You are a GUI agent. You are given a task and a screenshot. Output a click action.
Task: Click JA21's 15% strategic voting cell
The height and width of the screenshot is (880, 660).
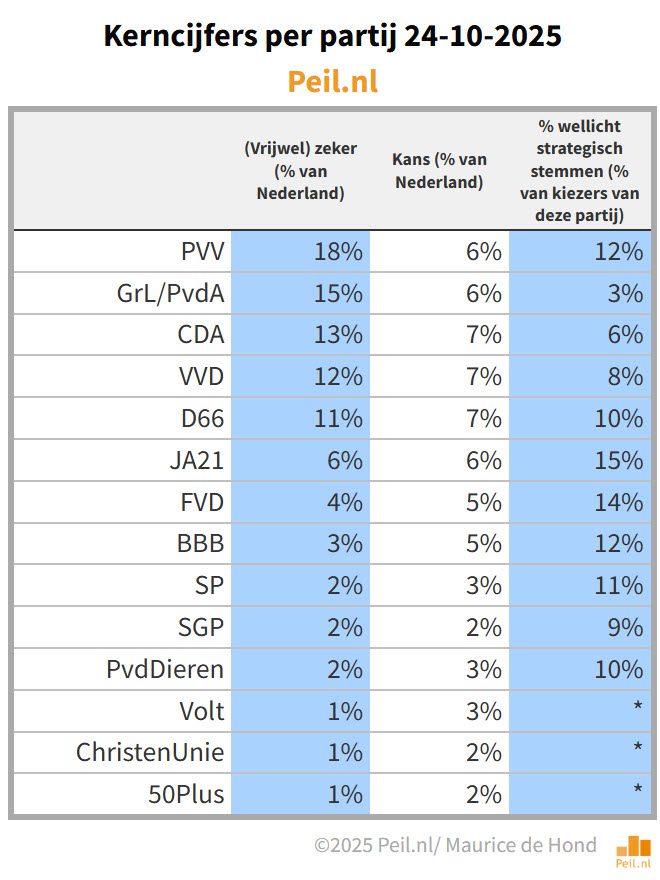point(617,460)
